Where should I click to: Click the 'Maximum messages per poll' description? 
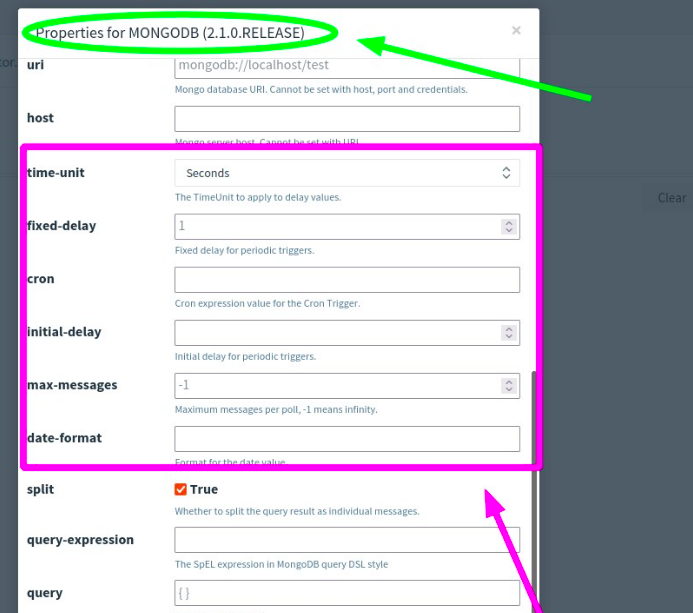(276, 409)
